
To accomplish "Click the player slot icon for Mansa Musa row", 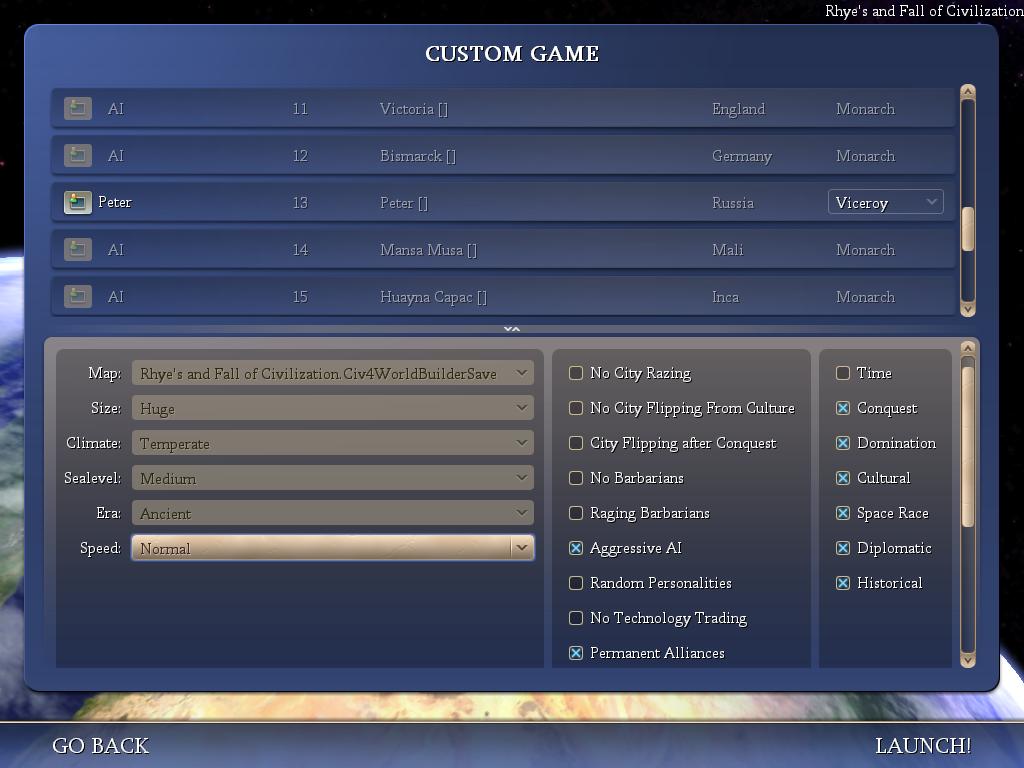I will pos(78,249).
